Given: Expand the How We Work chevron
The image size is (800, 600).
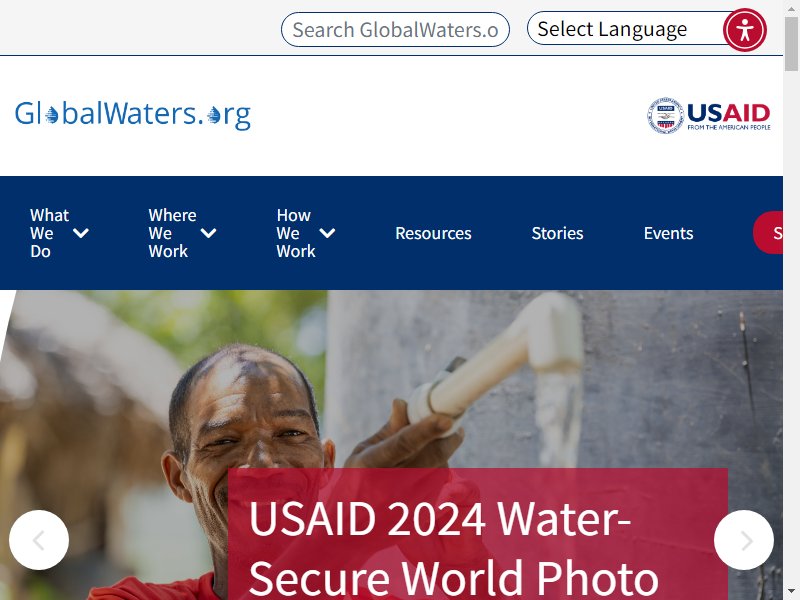Looking at the screenshot, I should point(327,233).
